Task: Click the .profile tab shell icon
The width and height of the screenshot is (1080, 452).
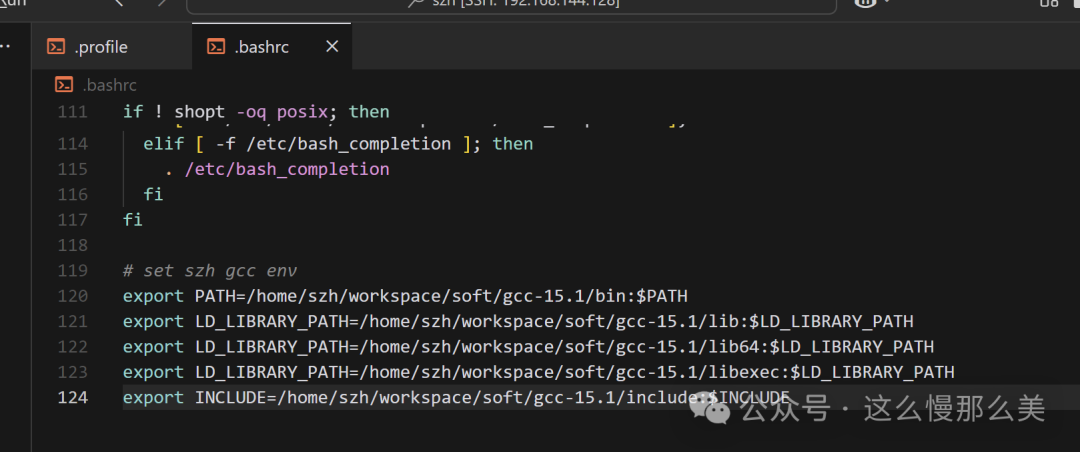Action: [56, 47]
